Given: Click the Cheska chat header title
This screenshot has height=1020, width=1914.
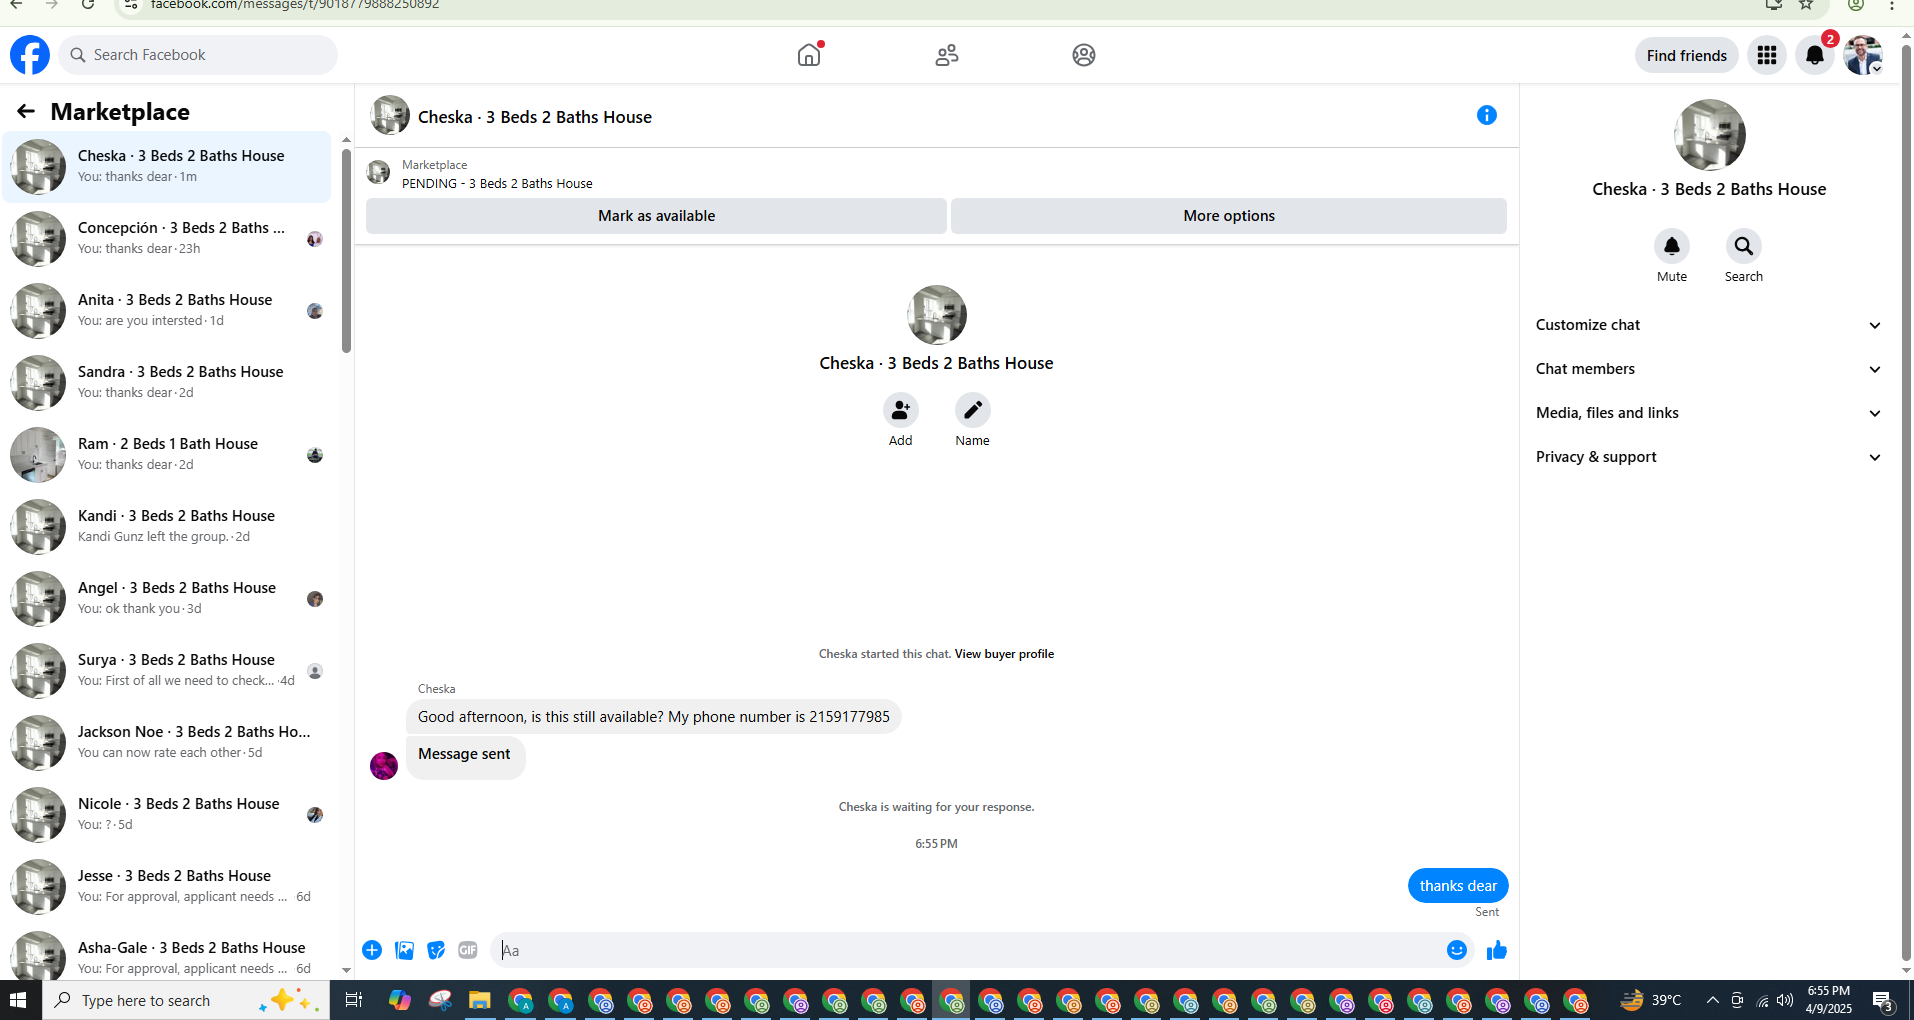Looking at the screenshot, I should [x=535, y=117].
